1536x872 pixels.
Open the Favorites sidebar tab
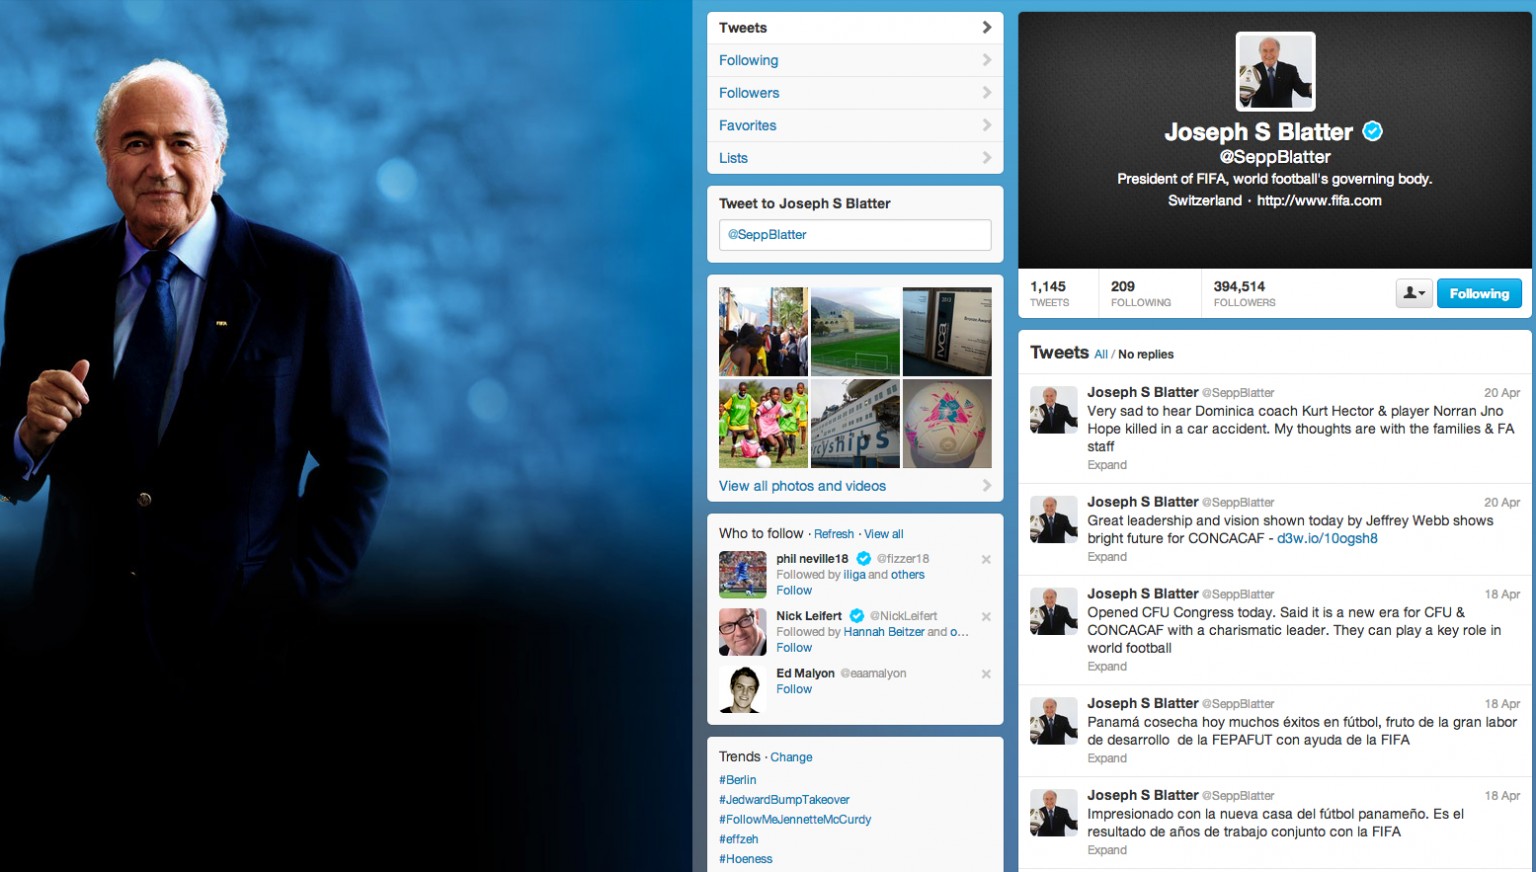coord(855,125)
